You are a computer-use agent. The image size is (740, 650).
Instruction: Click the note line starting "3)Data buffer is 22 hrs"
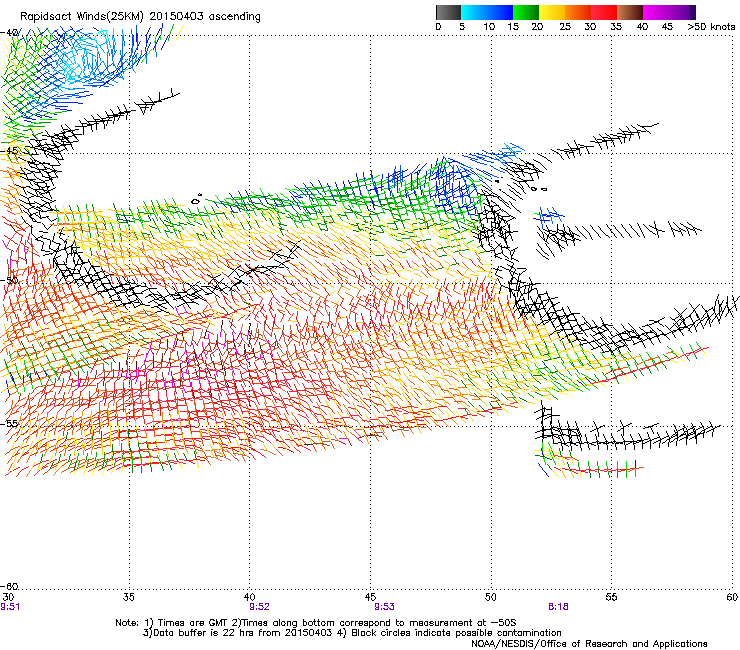(x=352, y=633)
